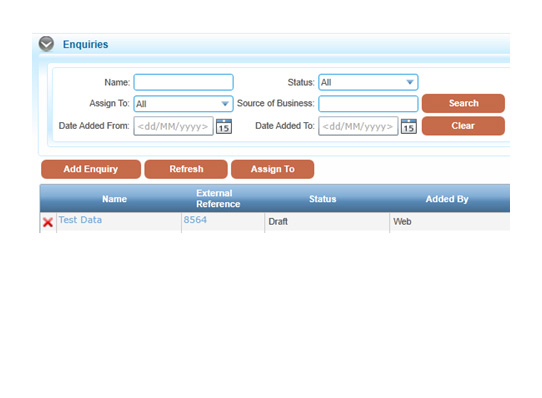Click the Refresh button
Screen dimensions: 542x398
pos(186,169)
